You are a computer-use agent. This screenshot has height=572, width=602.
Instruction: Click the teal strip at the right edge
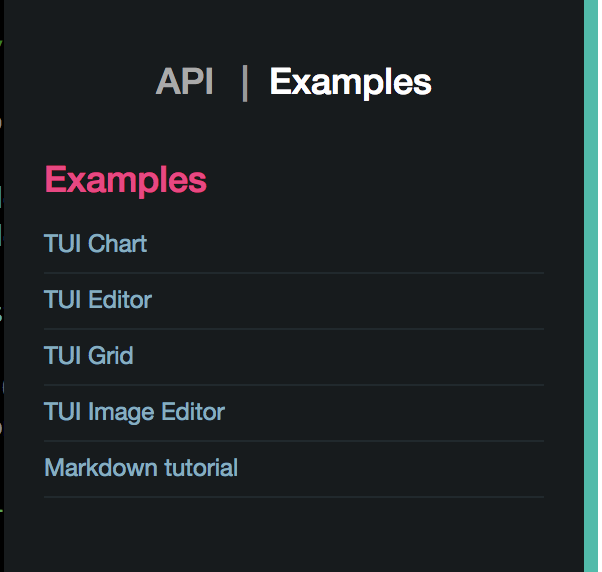591,286
